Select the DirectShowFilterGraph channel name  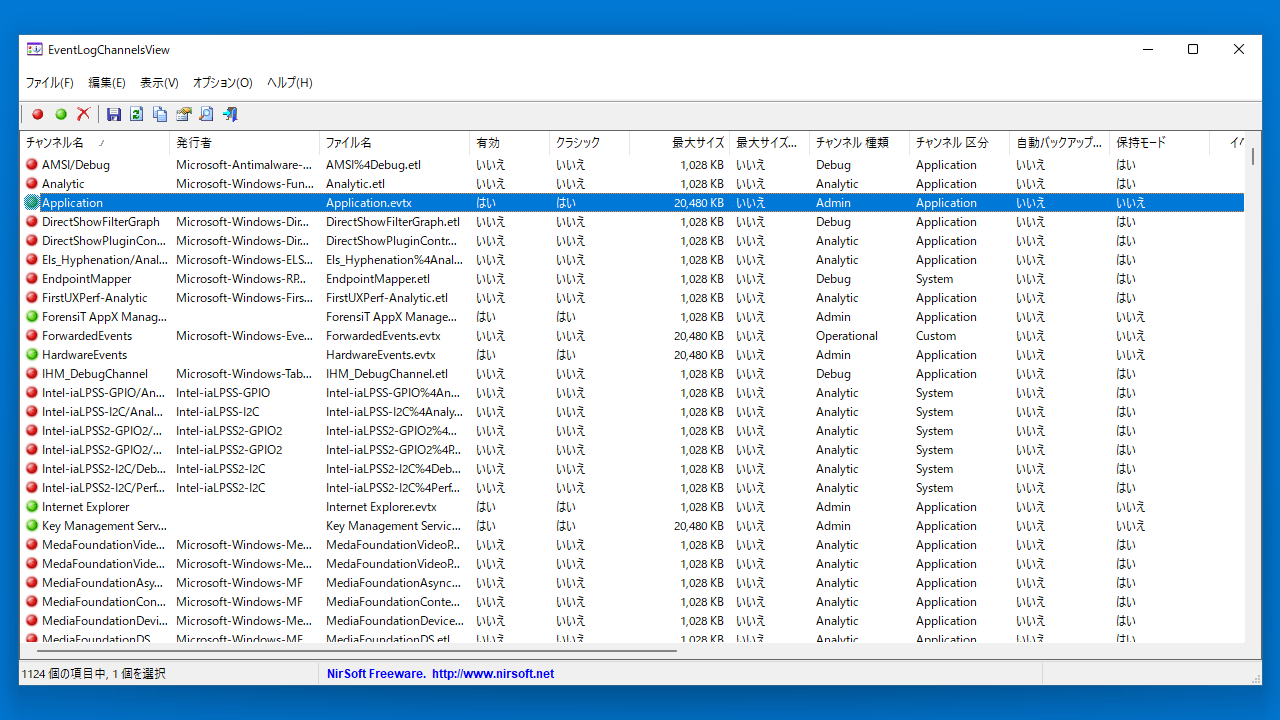tap(101, 222)
